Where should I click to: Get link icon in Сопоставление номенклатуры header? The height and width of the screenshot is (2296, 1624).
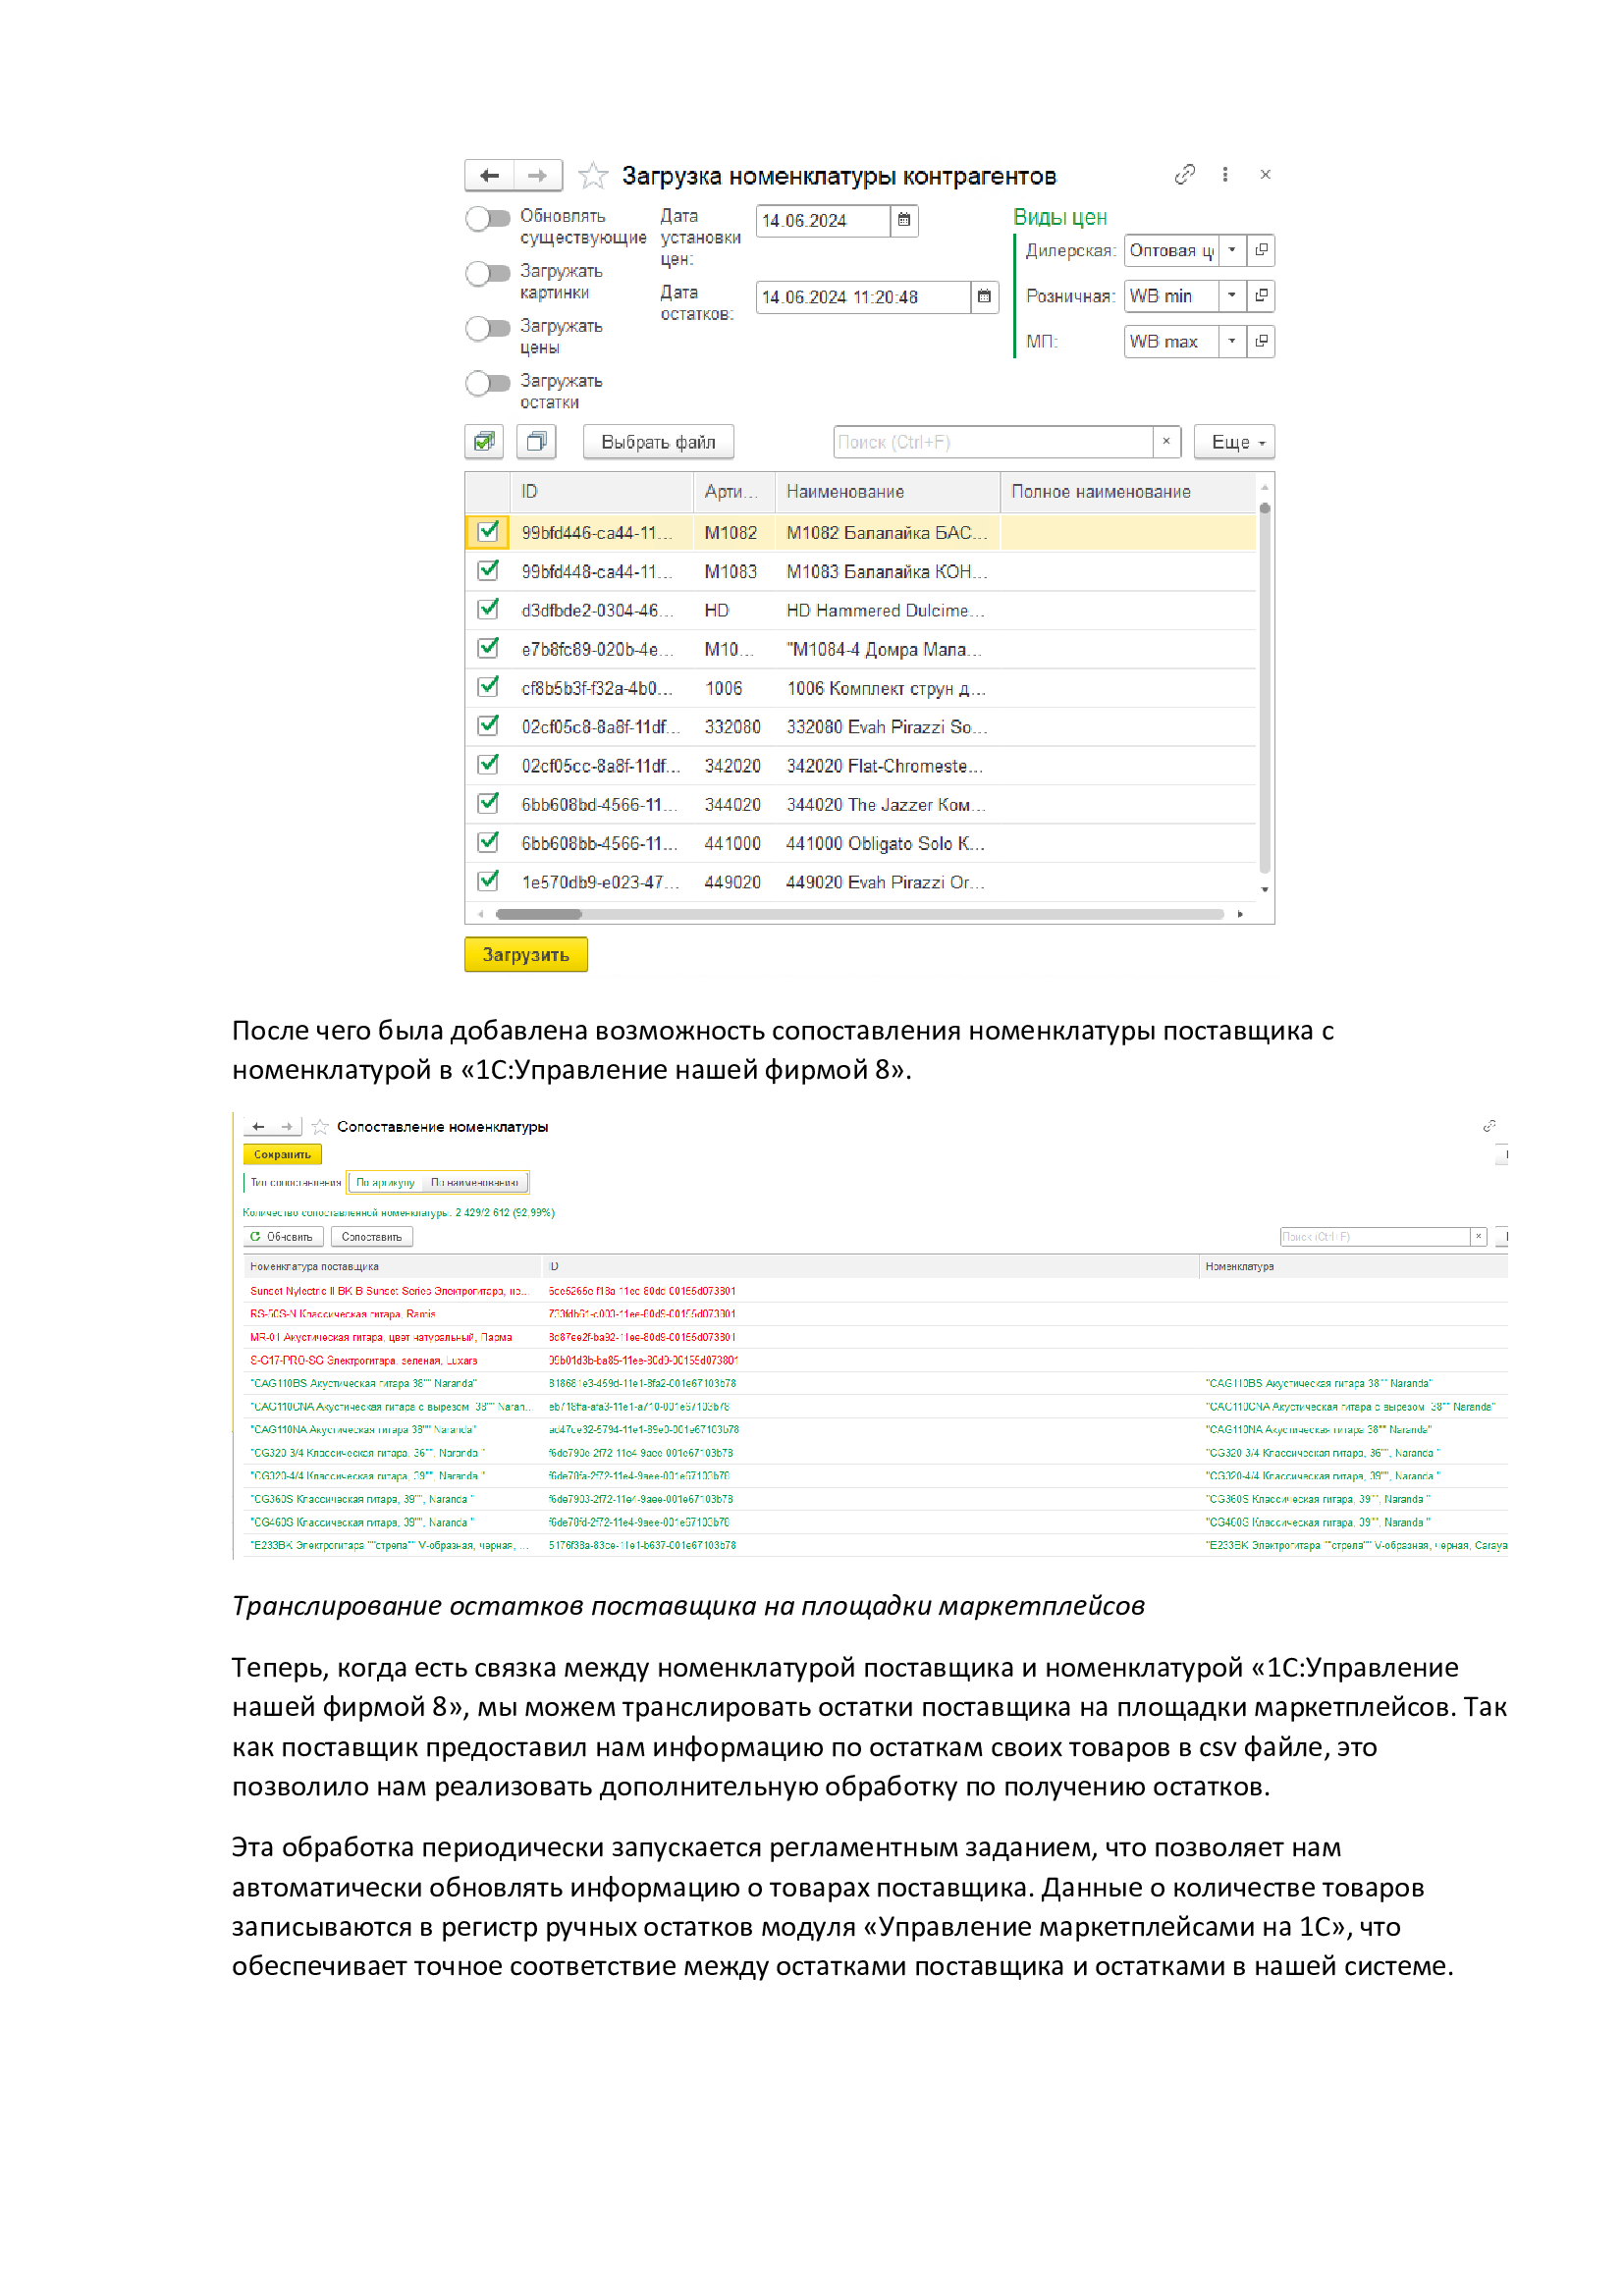coord(1489,1126)
